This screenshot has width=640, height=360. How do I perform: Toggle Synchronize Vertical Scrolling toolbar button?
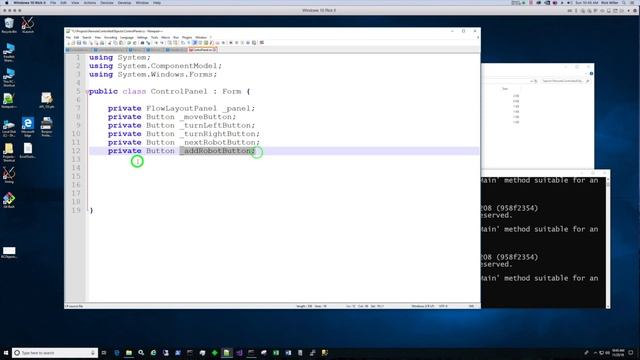click(x=169, y=42)
